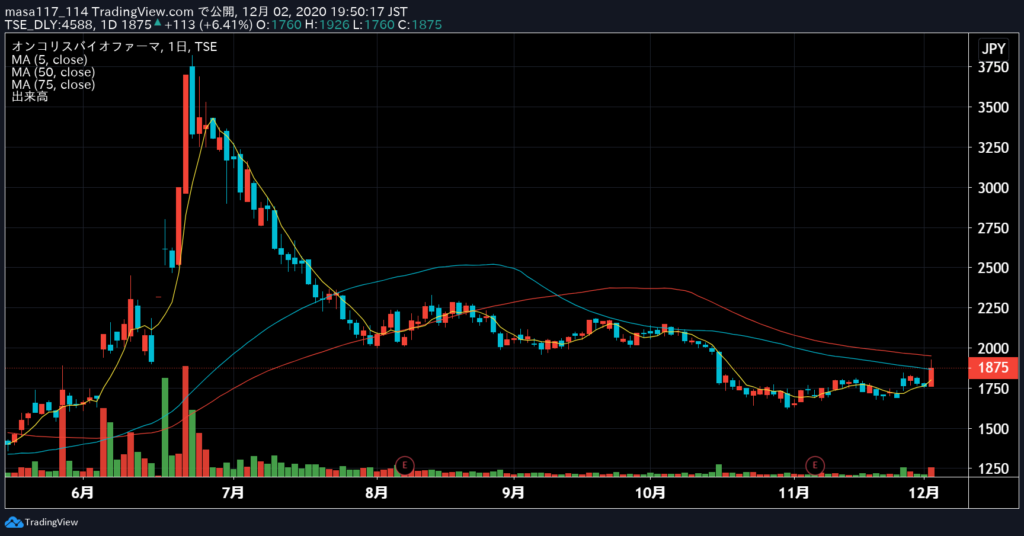Image resolution: width=1024 pixels, height=536 pixels.
Task: Click the O:1760 open price value
Action: pos(279,25)
